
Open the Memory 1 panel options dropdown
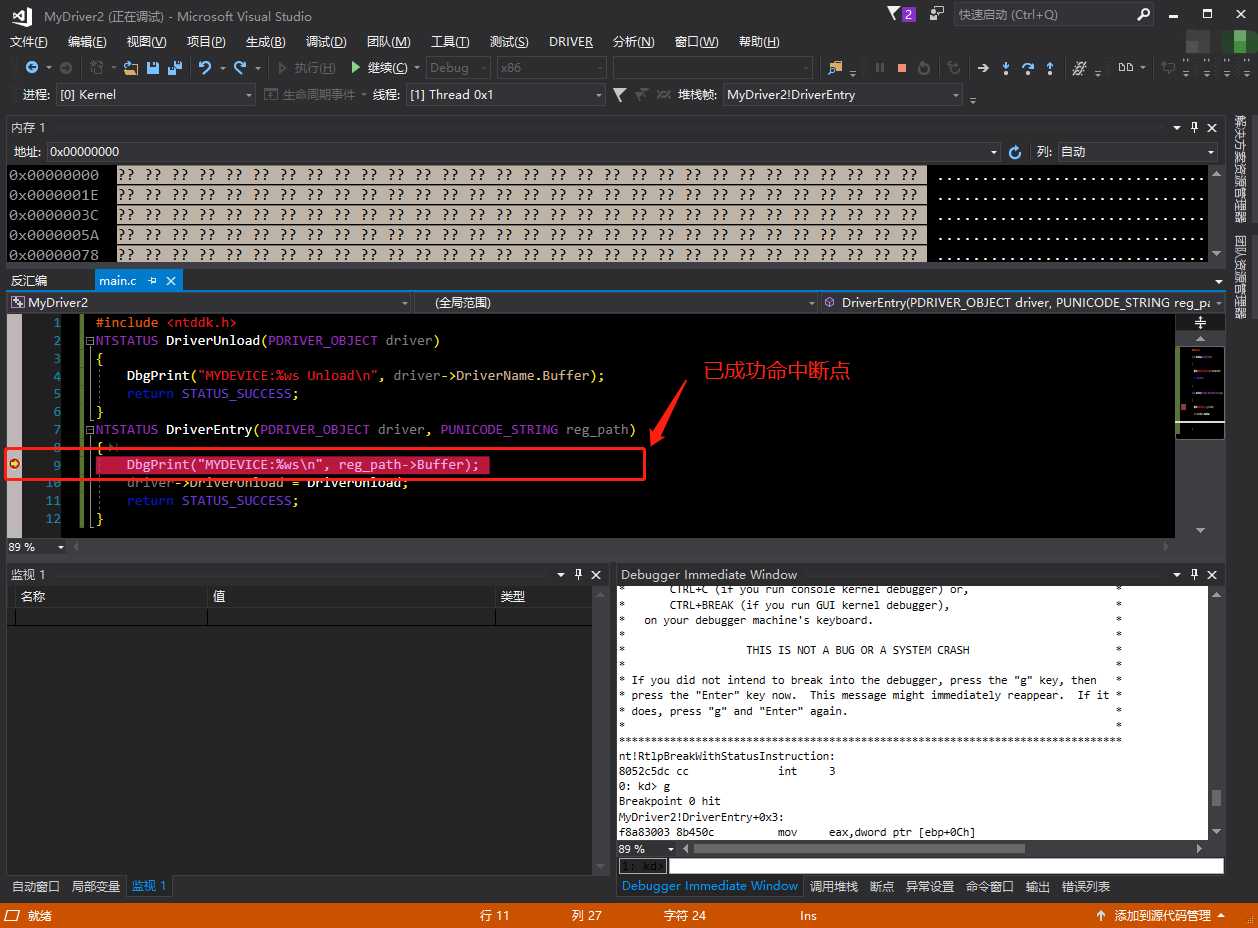click(x=1175, y=128)
